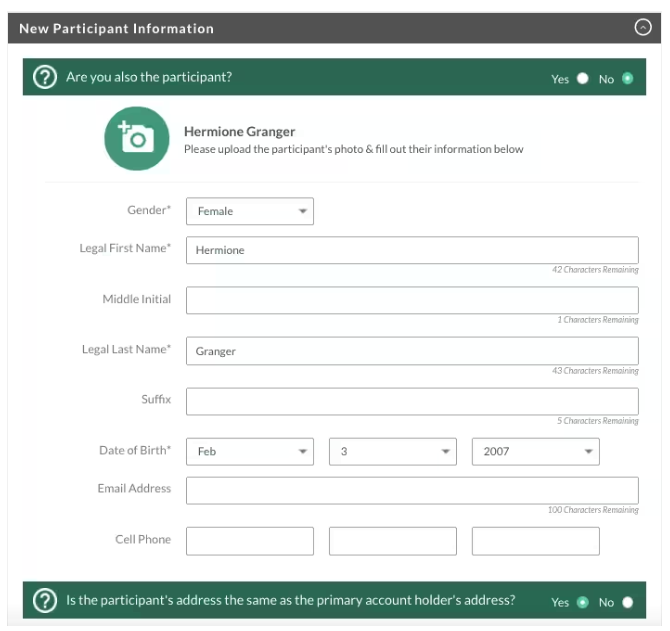Collapse the New Participant Information panel
Screen dimensions: 670x631
pyautogui.click(x=643, y=28)
